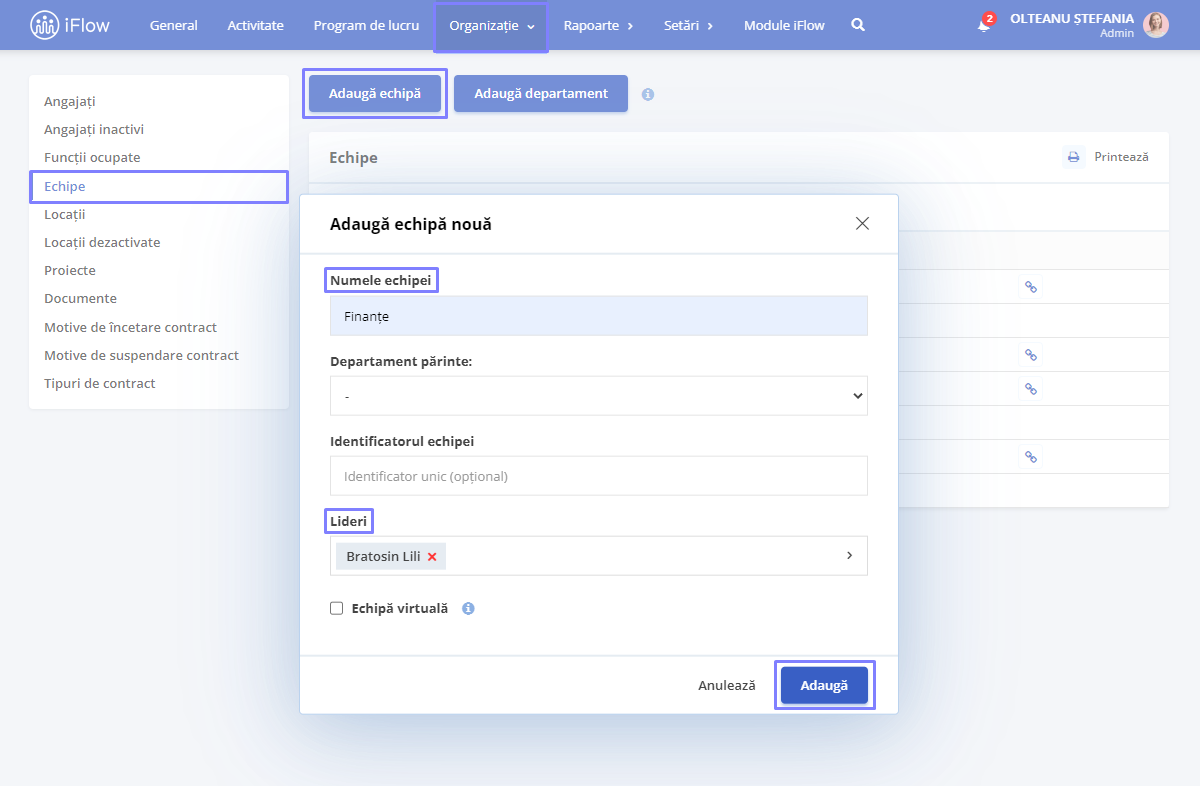Open the Program de lucru menu item

click(x=367, y=25)
